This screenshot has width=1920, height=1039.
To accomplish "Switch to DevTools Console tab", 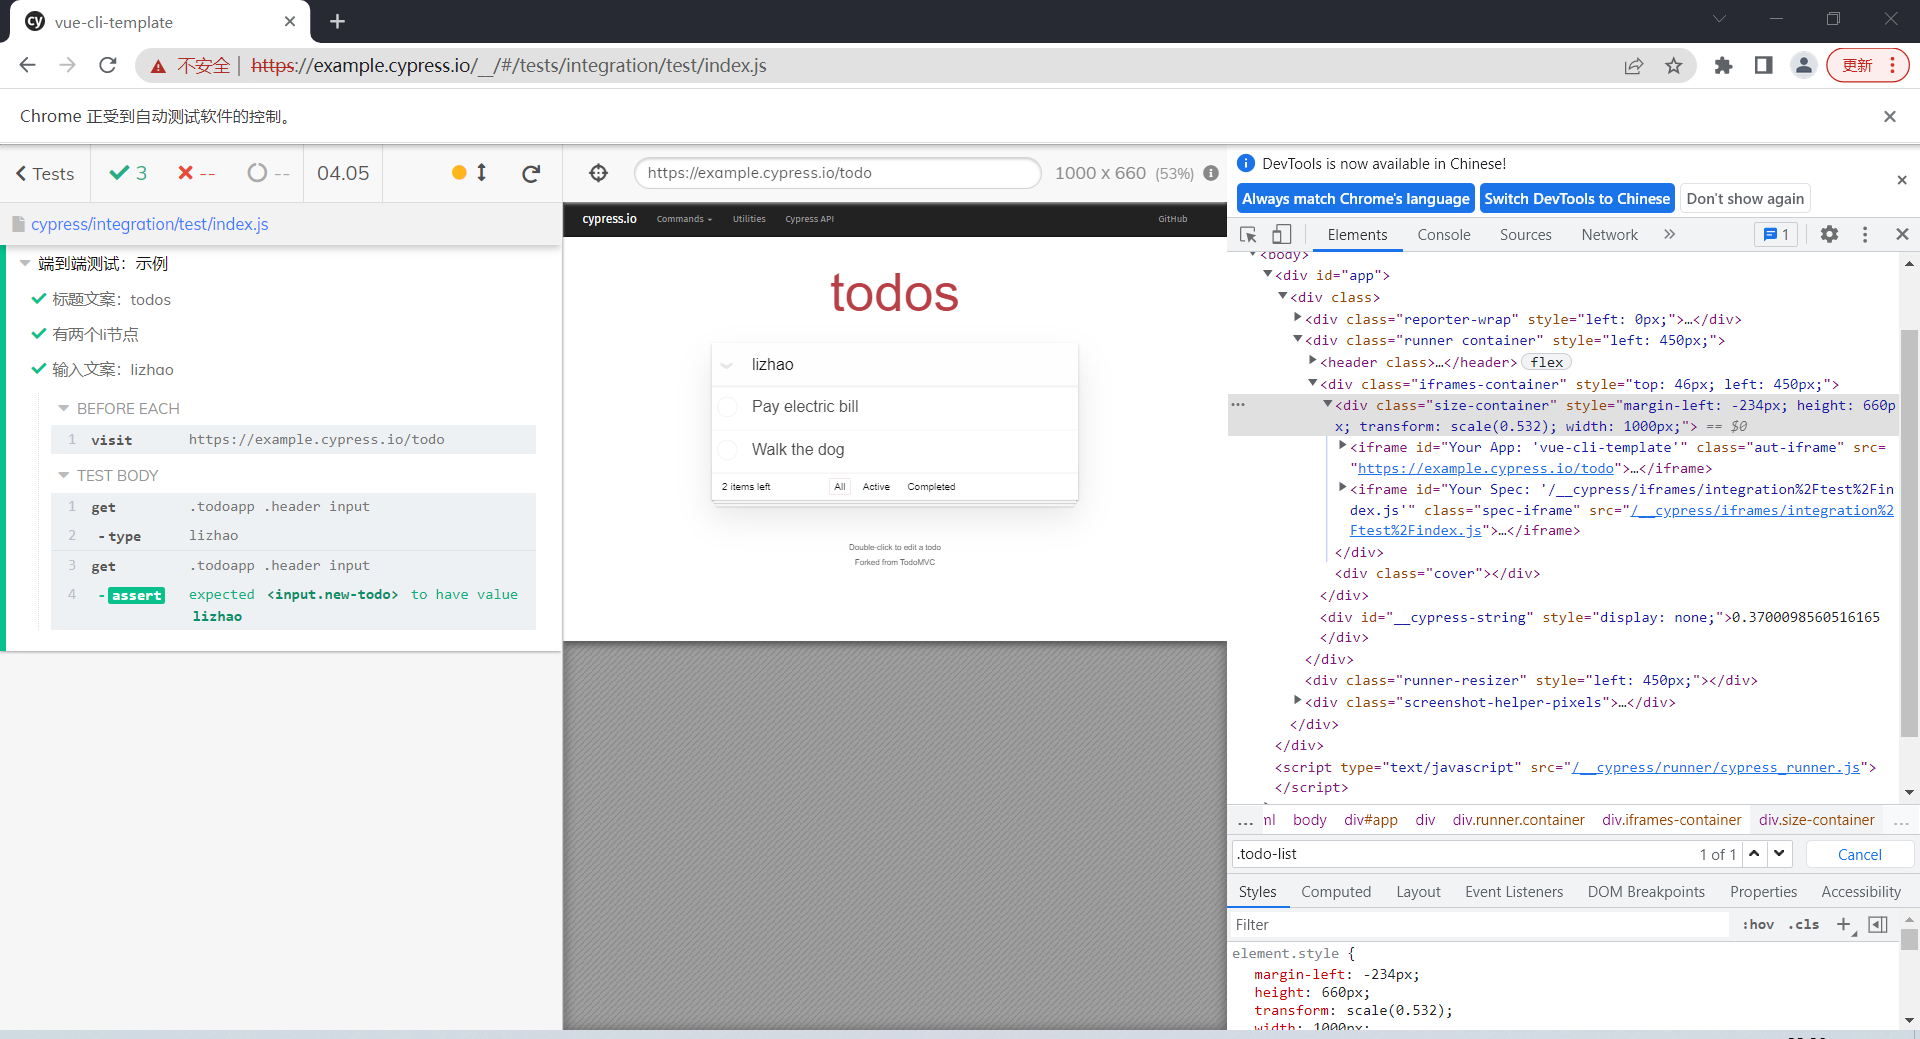I will click(x=1443, y=235).
